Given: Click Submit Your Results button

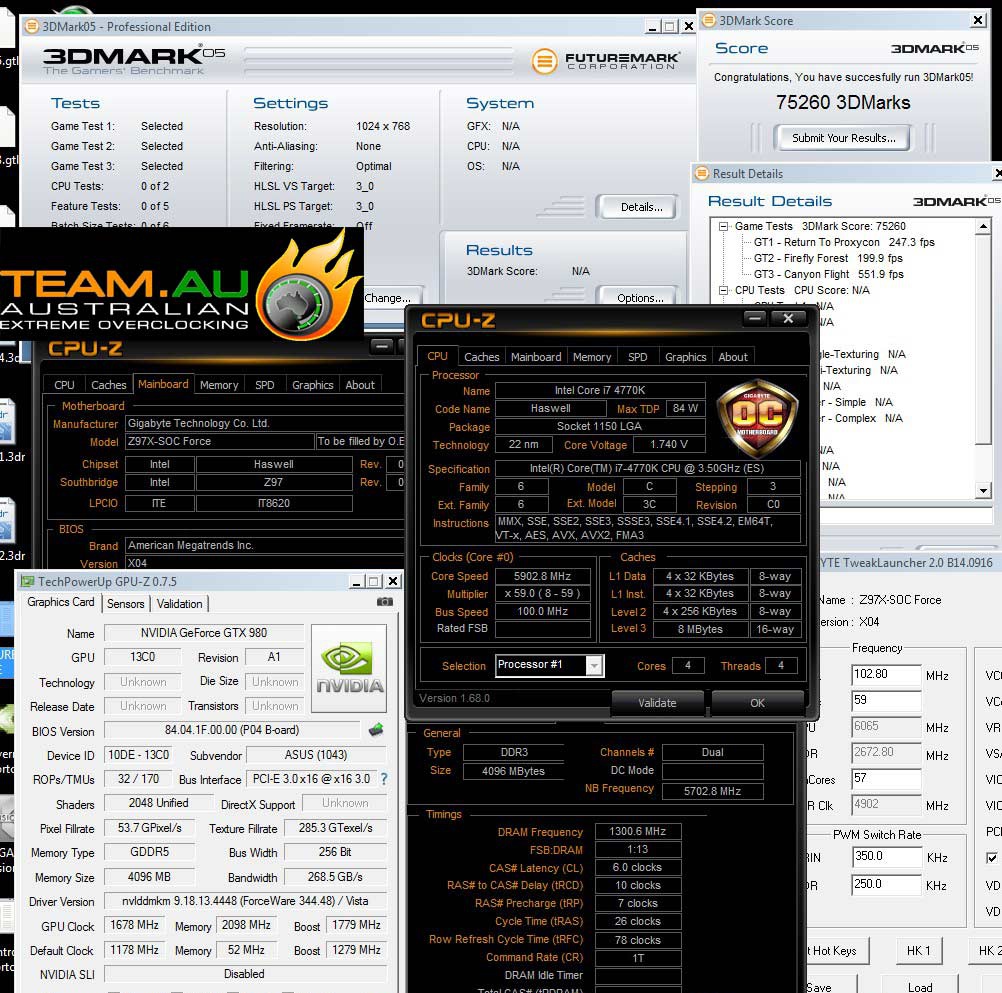Looking at the screenshot, I should [x=843, y=137].
